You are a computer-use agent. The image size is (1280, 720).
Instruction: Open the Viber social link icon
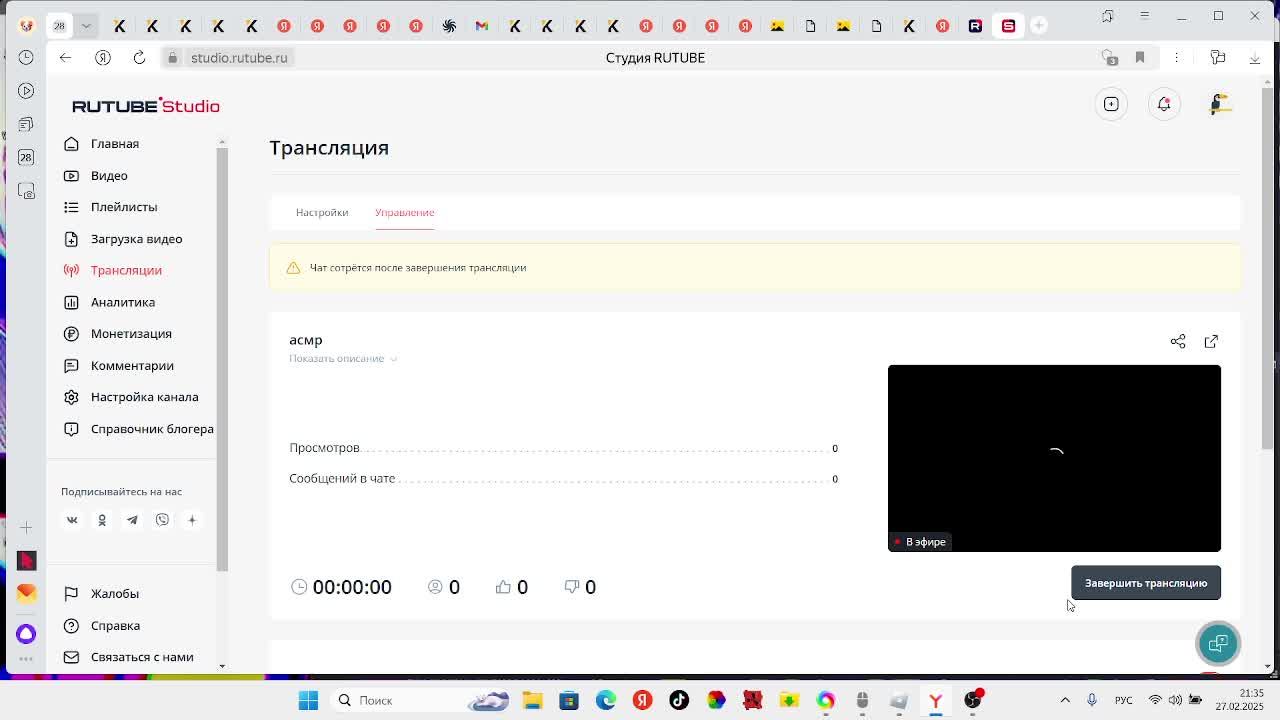(x=162, y=520)
